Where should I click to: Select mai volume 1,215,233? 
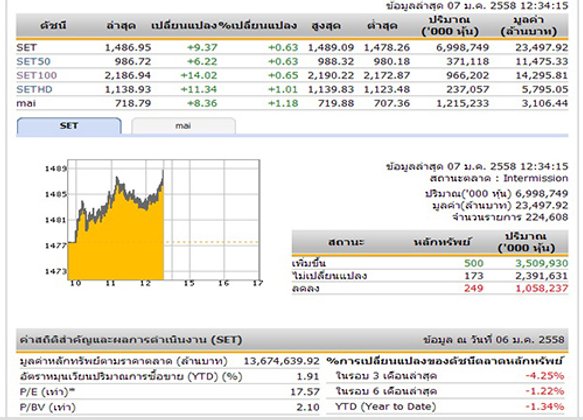[x=463, y=103]
